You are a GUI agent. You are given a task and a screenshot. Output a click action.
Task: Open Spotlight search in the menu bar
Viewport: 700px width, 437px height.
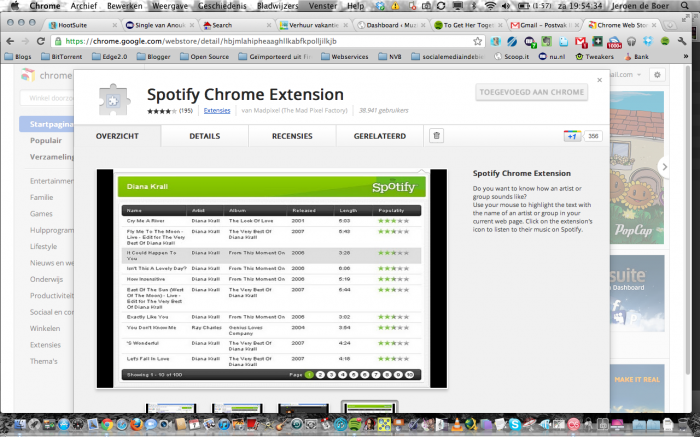coord(685,6)
